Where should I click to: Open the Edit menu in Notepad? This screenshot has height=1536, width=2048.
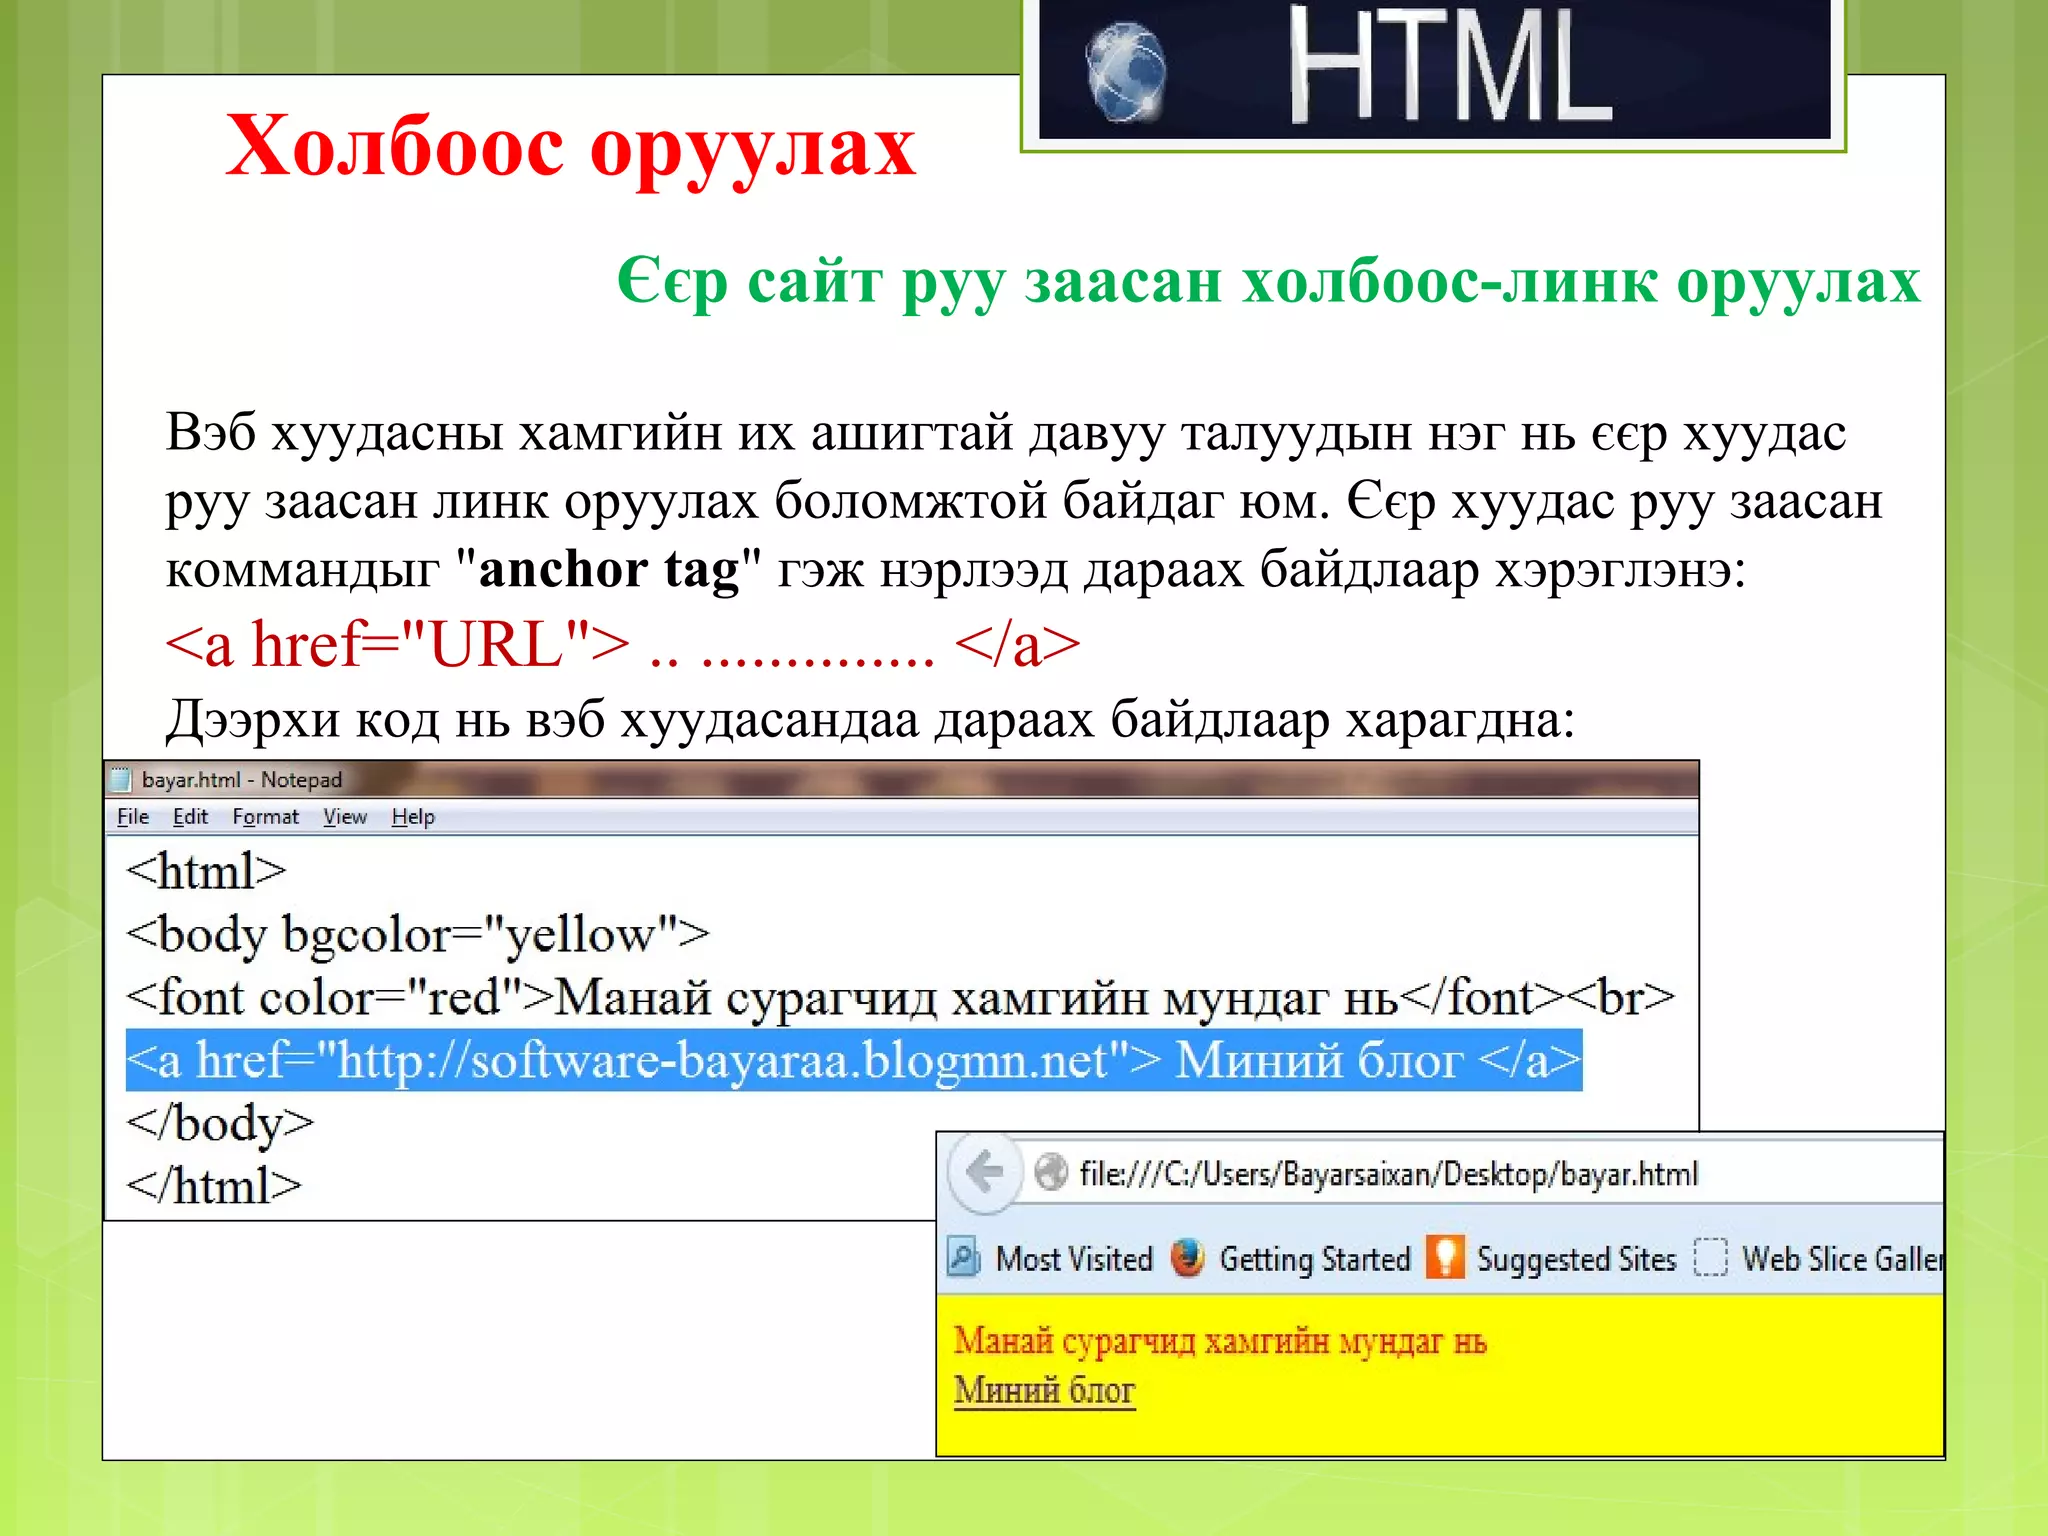pos(190,817)
